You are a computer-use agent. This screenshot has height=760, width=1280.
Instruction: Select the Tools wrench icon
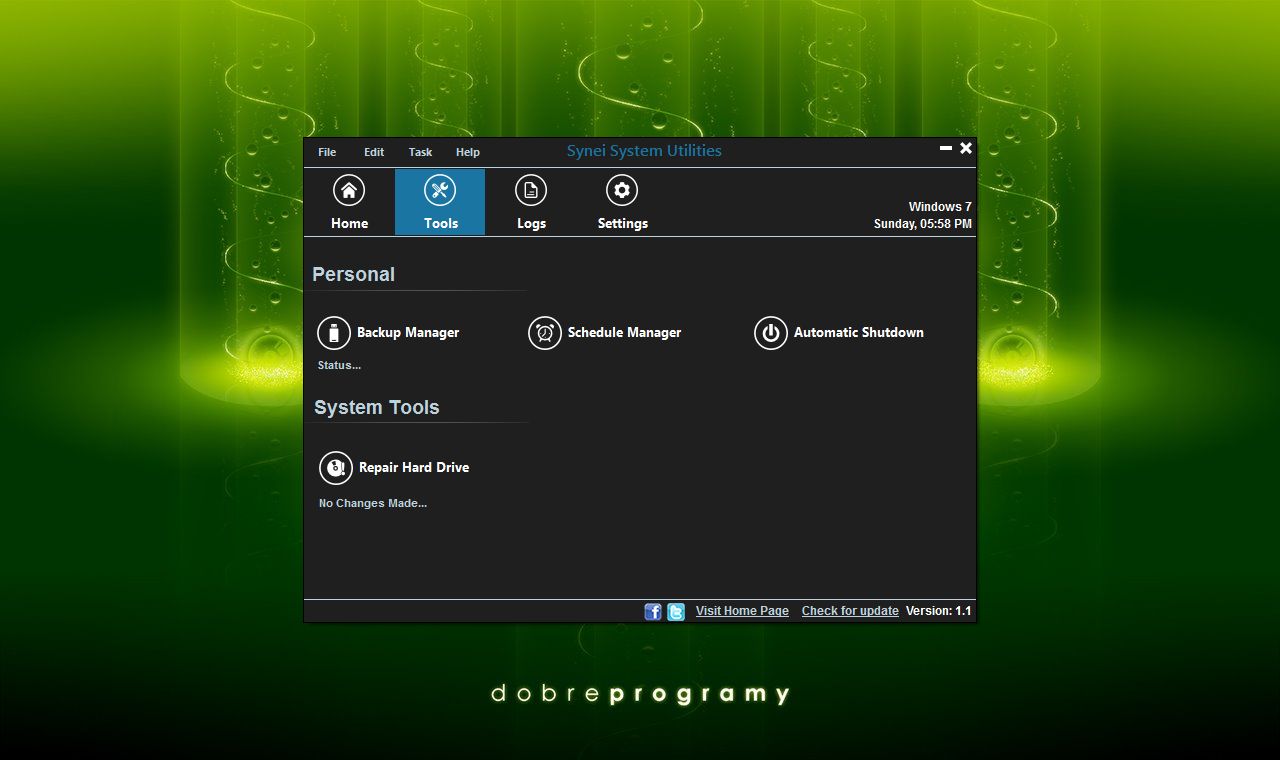[440, 190]
